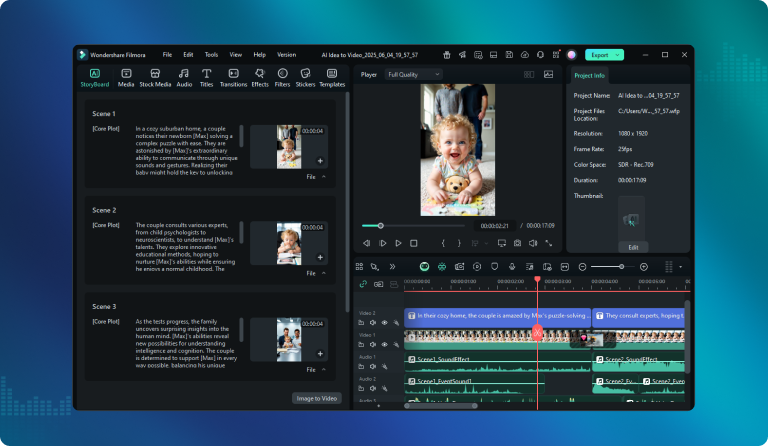
Task: Click the fullscreen expand arrows icon
Action: (x=549, y=243)
